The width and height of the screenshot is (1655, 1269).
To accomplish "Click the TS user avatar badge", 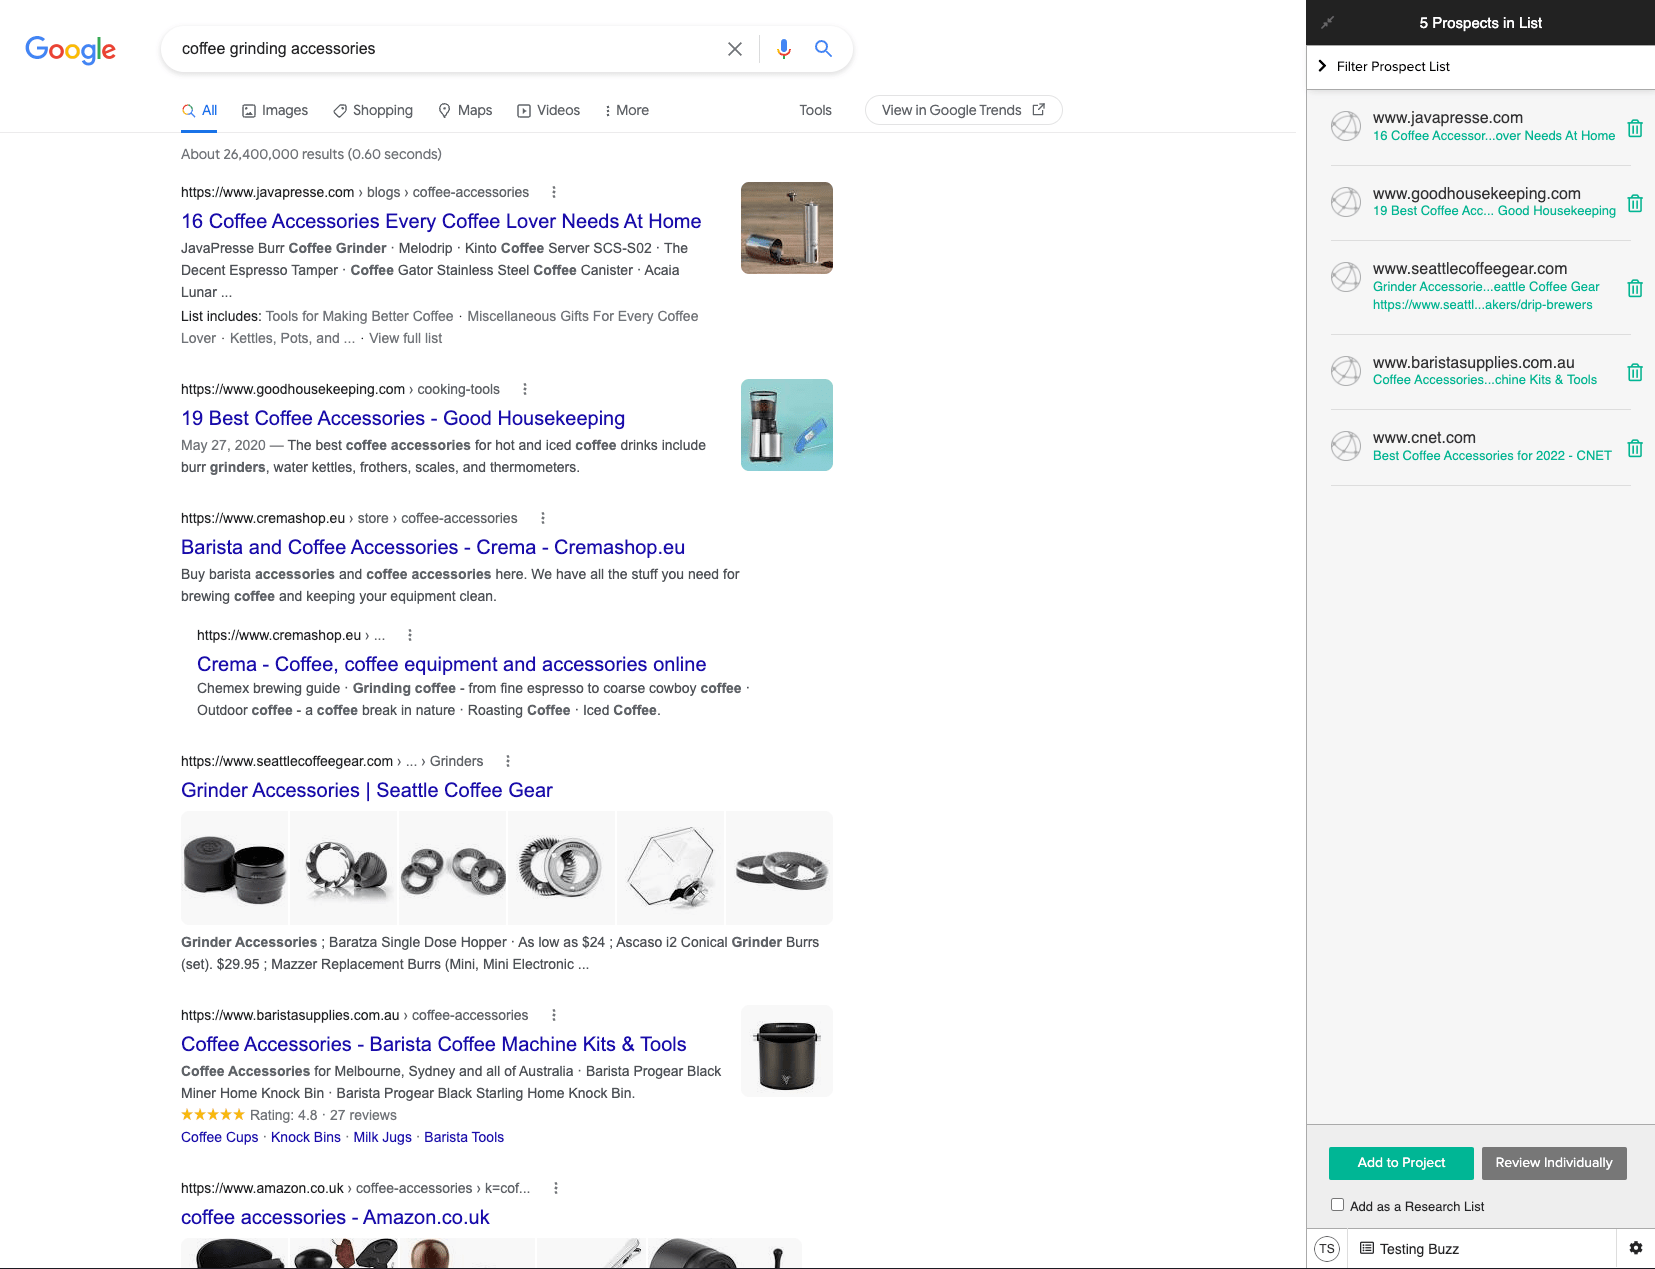I will pyautogui.click(x=1327, y=1249).
